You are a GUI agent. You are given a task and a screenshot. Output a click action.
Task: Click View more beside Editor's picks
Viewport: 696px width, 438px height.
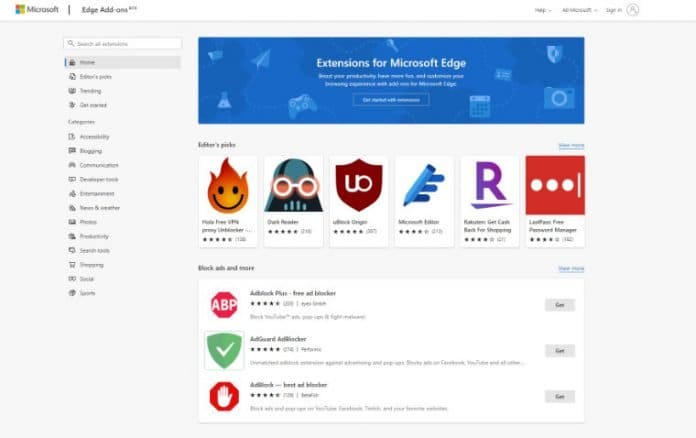tap(570, 145)
